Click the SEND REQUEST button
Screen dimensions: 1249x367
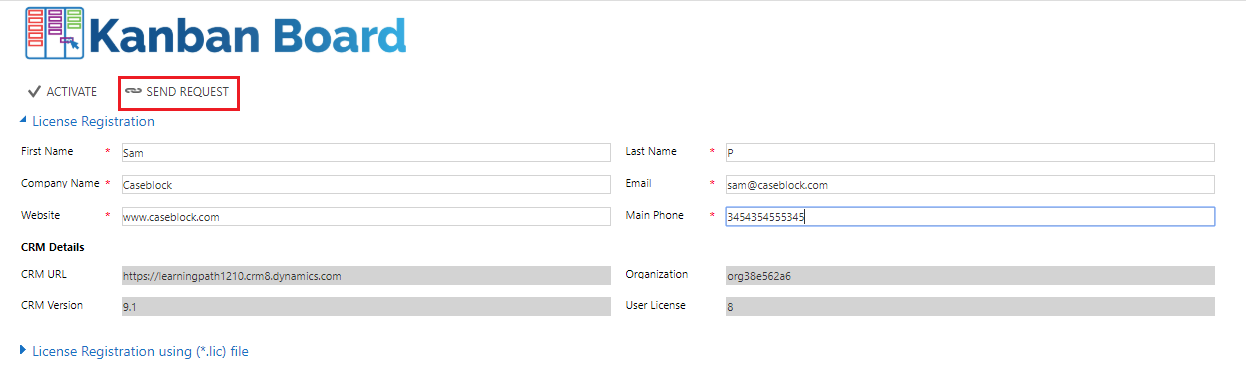click(177, 92)
